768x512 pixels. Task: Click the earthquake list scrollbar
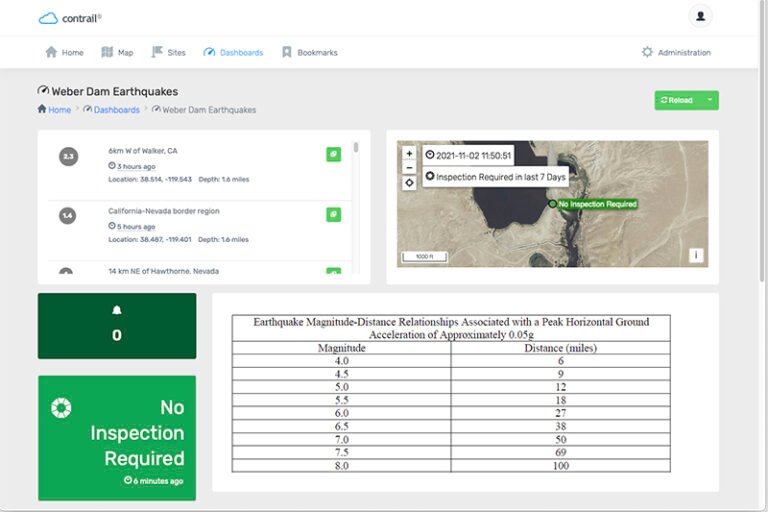click(x=356, y=148)
